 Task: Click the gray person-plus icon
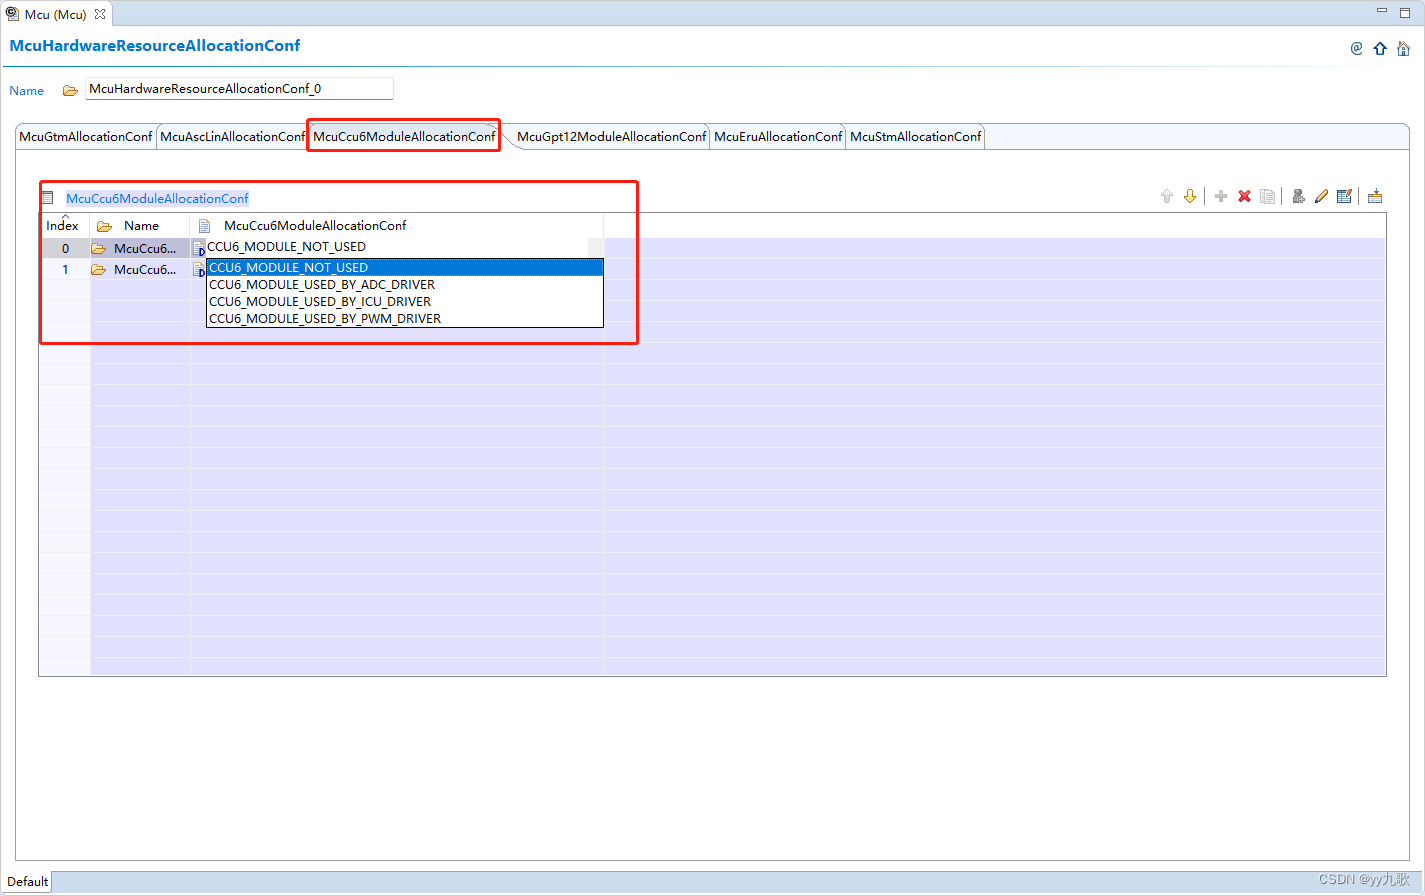1298,197
